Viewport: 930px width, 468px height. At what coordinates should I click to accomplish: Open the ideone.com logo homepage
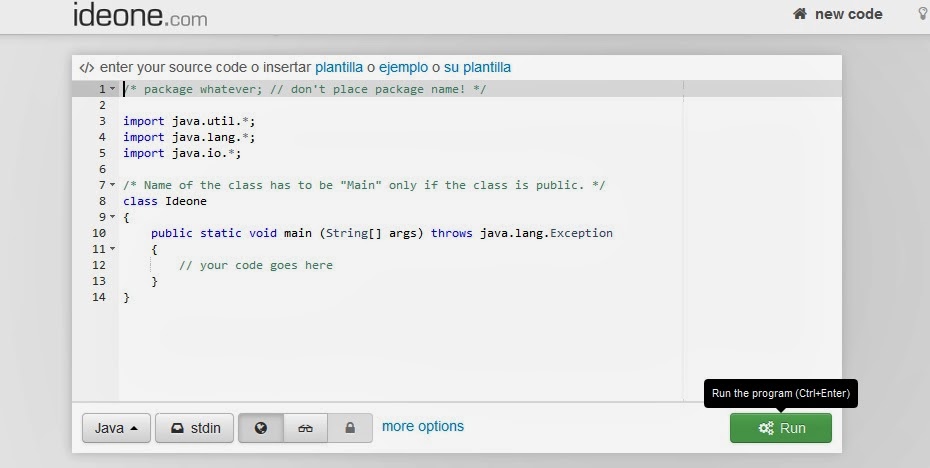pyautogui.click(x=140, y=14)
